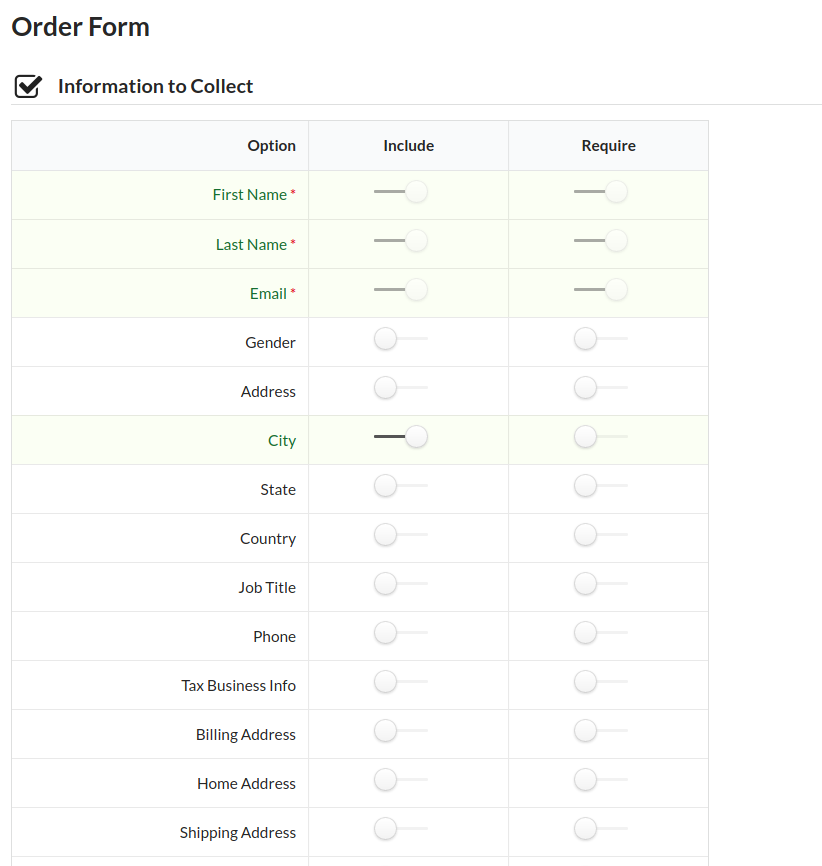Image resolution: width=822 pixels, height=866 pixels.
Task: Select the Require column header
Action: coord(608,146)
